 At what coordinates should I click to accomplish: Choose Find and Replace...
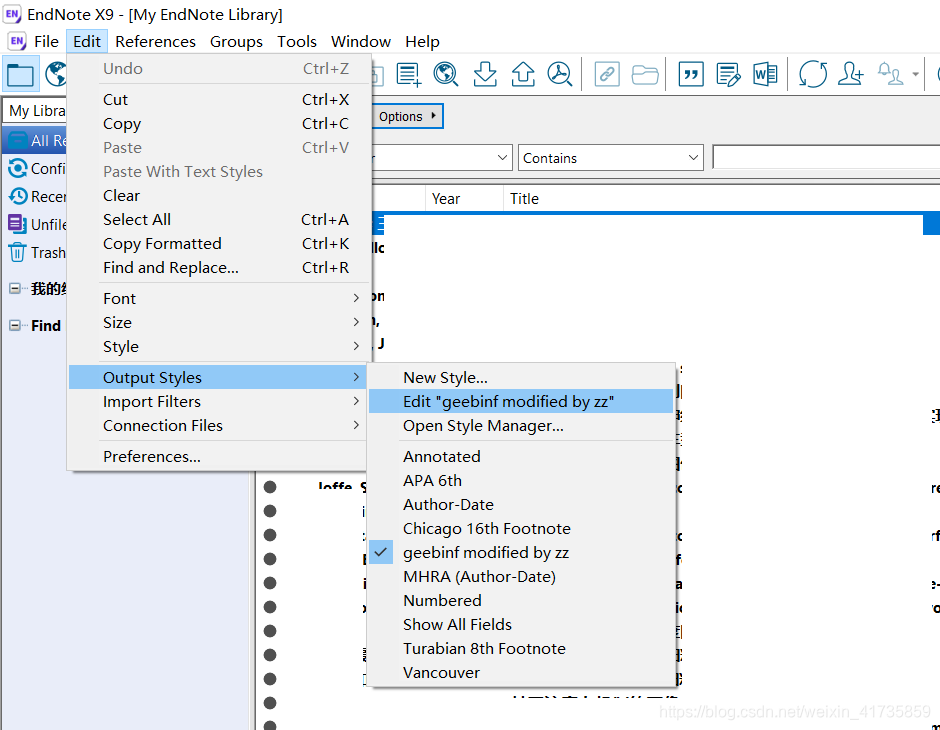[218, 267]
